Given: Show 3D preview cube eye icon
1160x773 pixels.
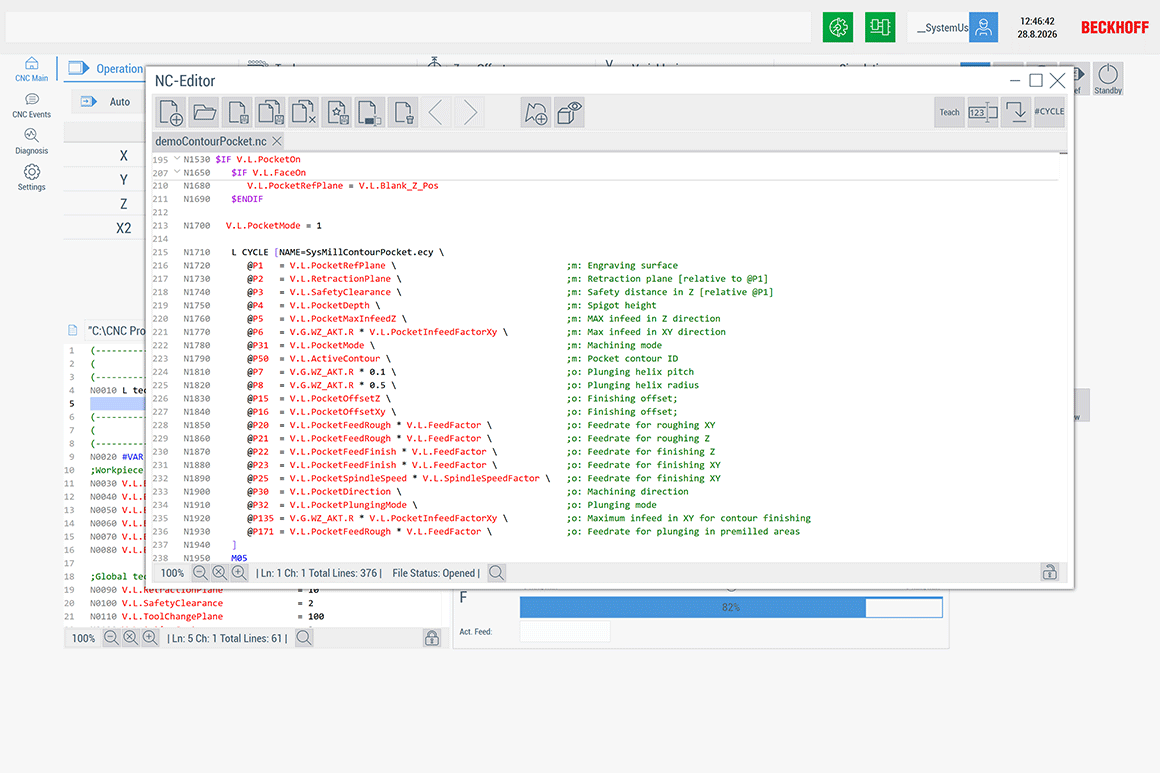Looking at the screenshot, I should point(569,112).
